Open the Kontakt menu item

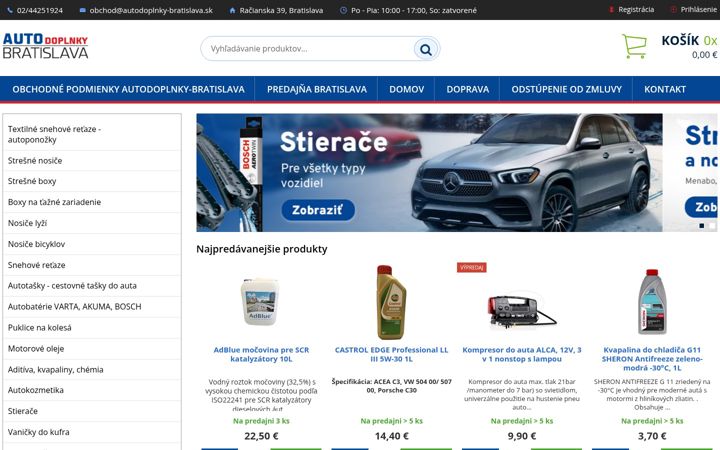(664, 89)
